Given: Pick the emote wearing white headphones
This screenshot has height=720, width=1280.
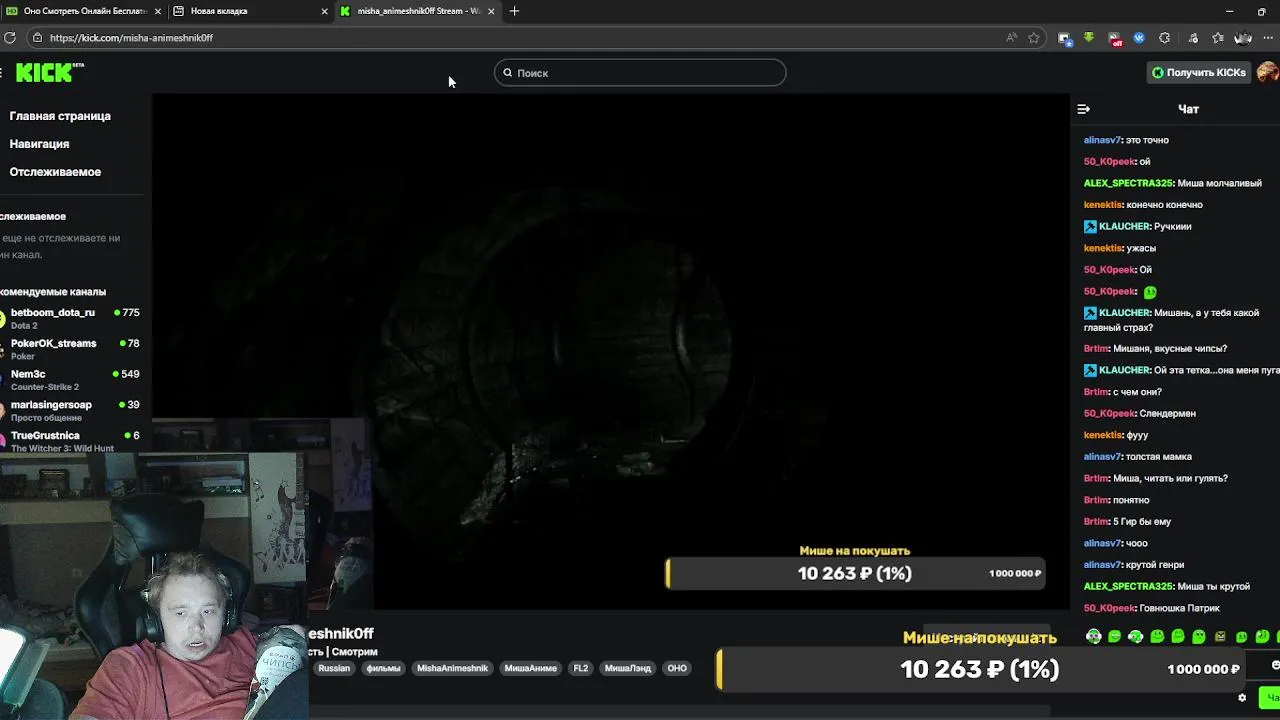Looking at the screenshot, I should pyautogui.click(x=1094, y=636).
